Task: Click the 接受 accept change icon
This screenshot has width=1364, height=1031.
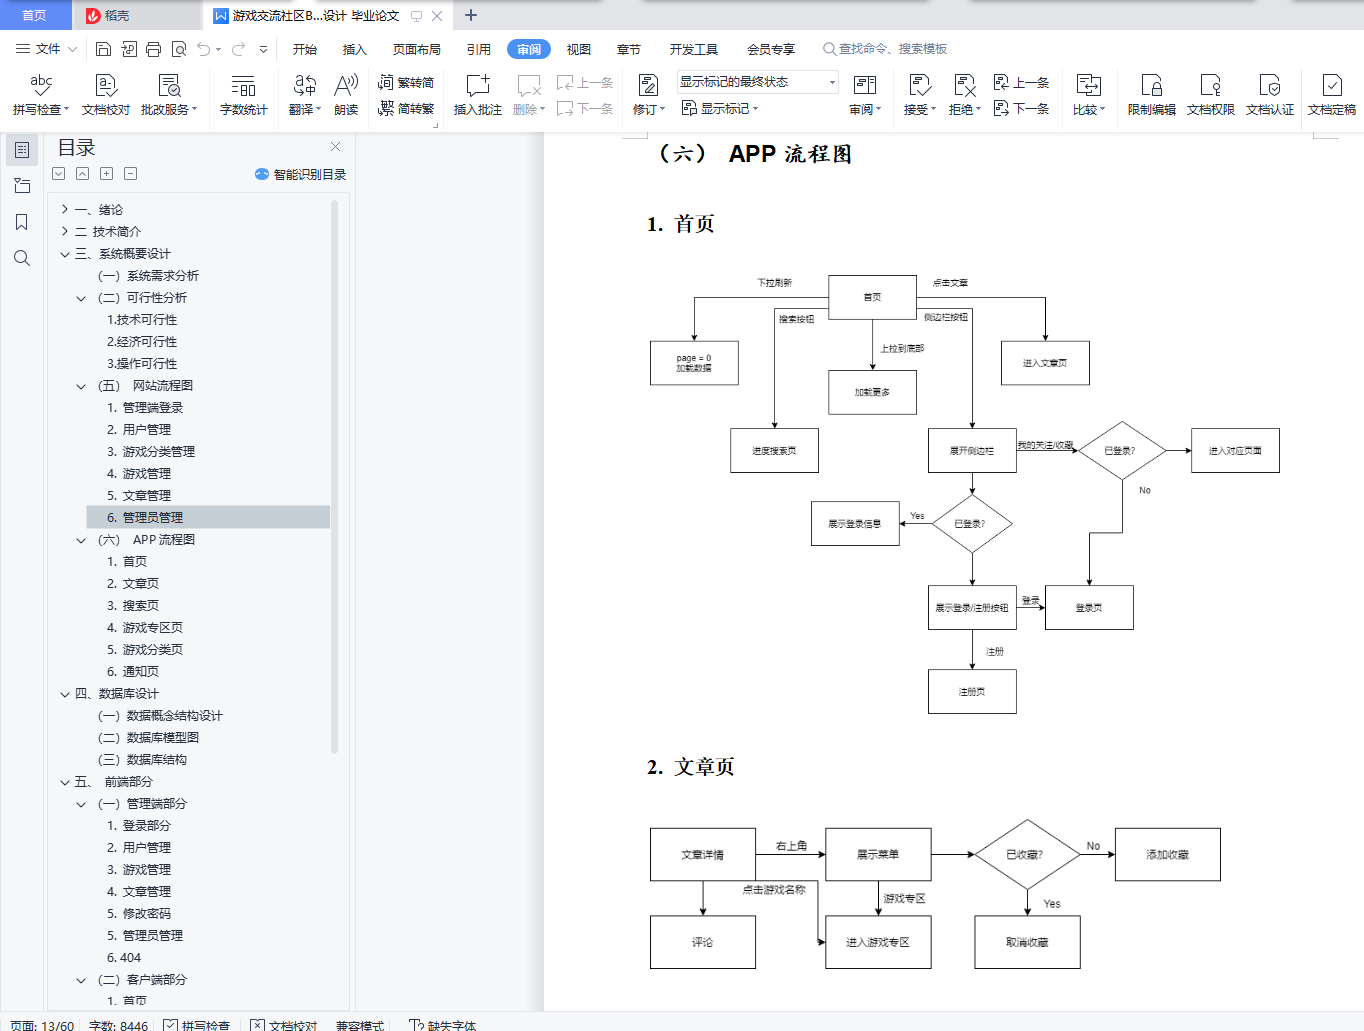Action: [920, 95]
